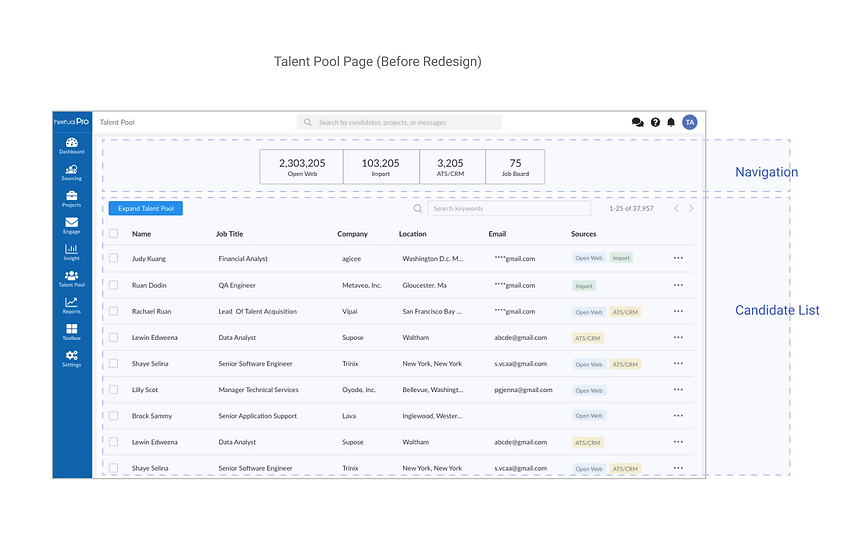Open the Insight chart icon

(x=71, y=252)
